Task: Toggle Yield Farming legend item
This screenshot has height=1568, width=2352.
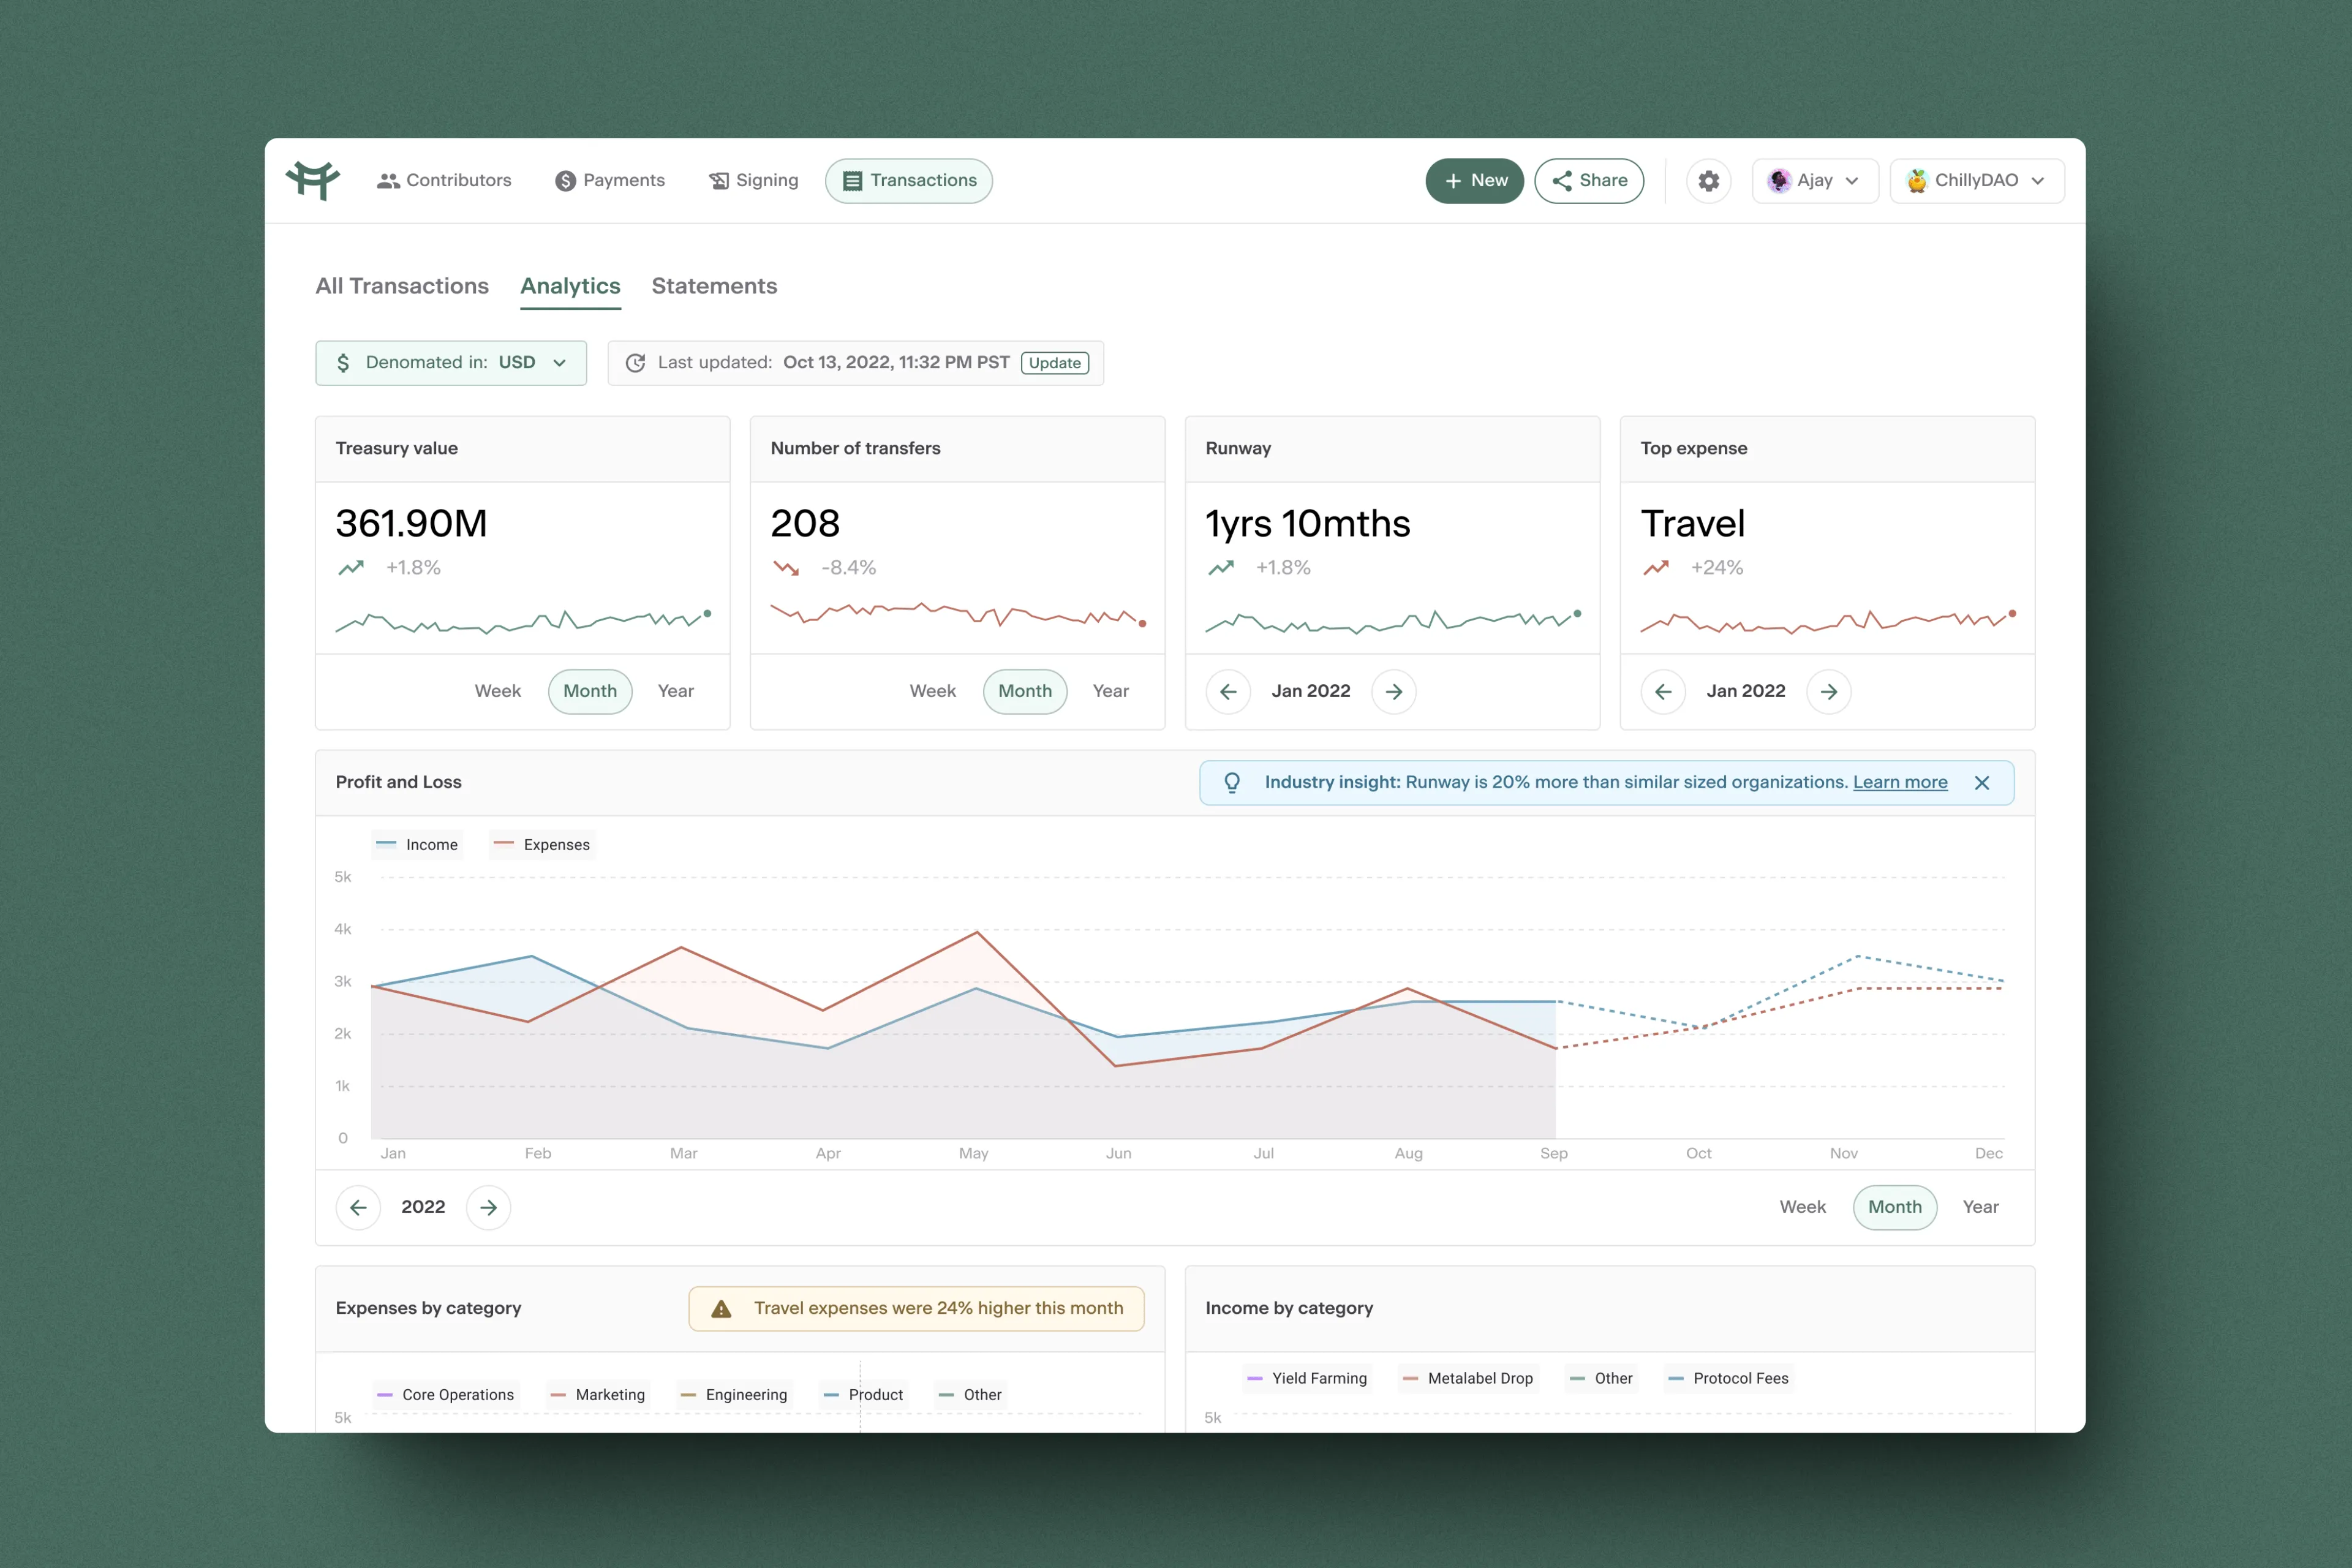Action: coord(1307,1379)
